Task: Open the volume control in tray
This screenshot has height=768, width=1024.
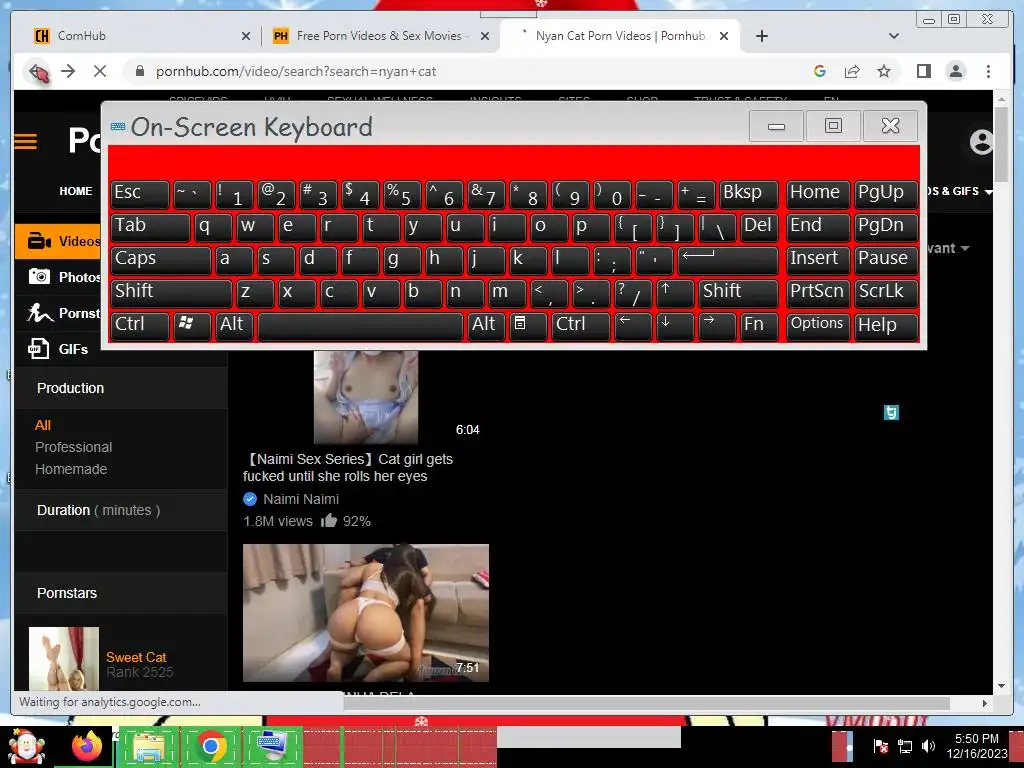Action: (x=928, y=746)
